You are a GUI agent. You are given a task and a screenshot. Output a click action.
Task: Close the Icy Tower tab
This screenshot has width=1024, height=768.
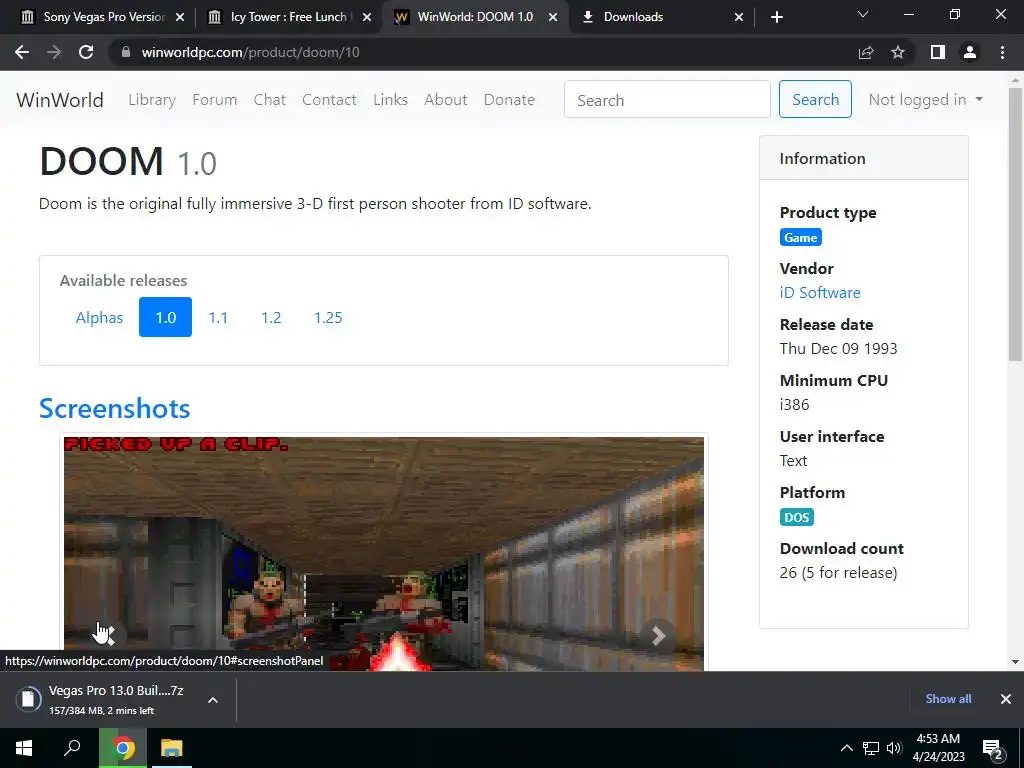pos(367,17)
